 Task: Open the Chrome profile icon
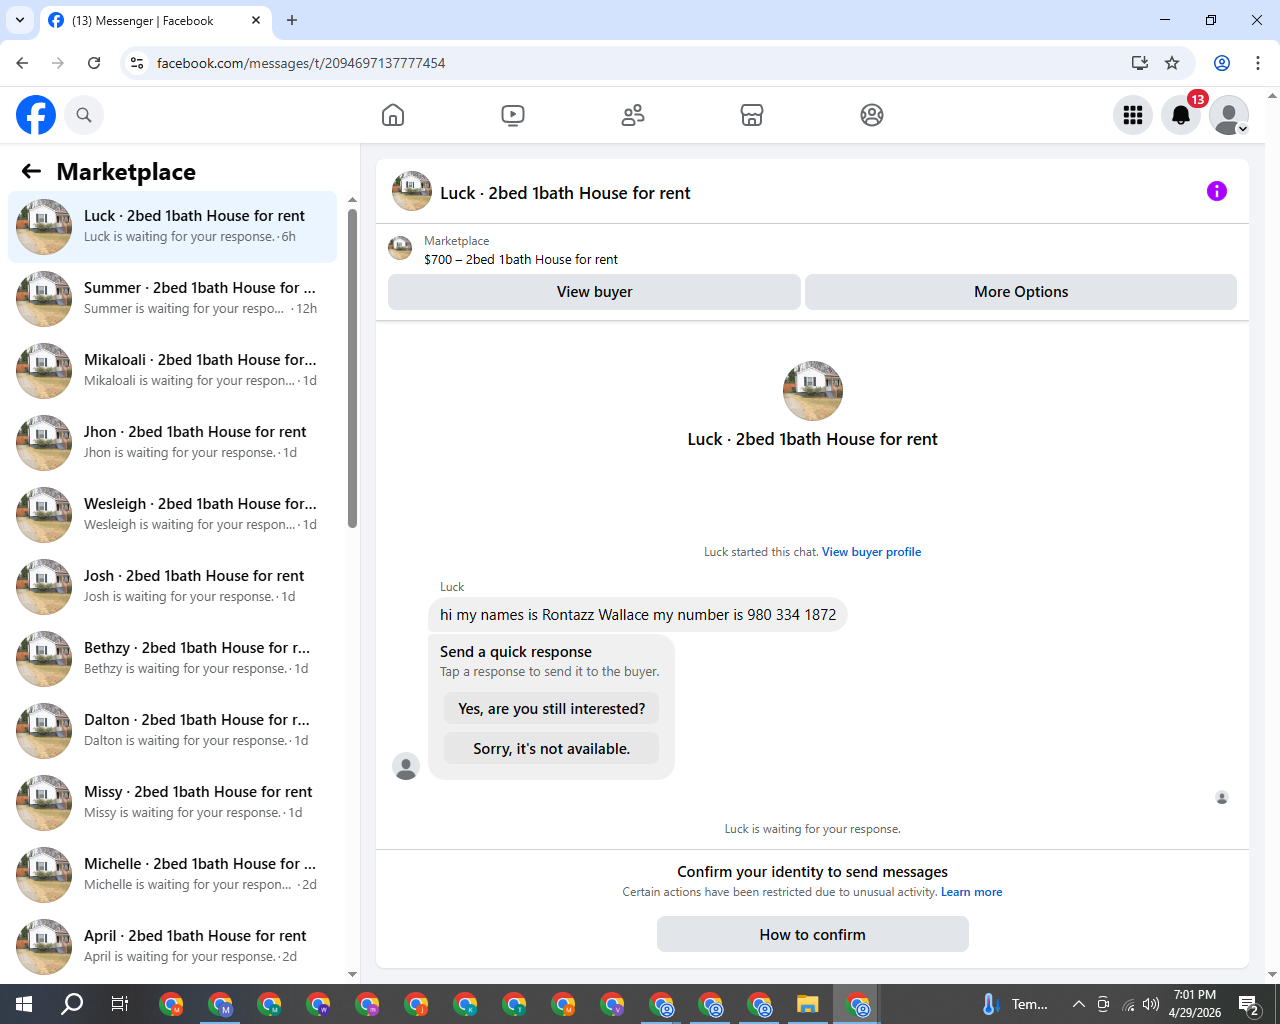[1222, 63]
